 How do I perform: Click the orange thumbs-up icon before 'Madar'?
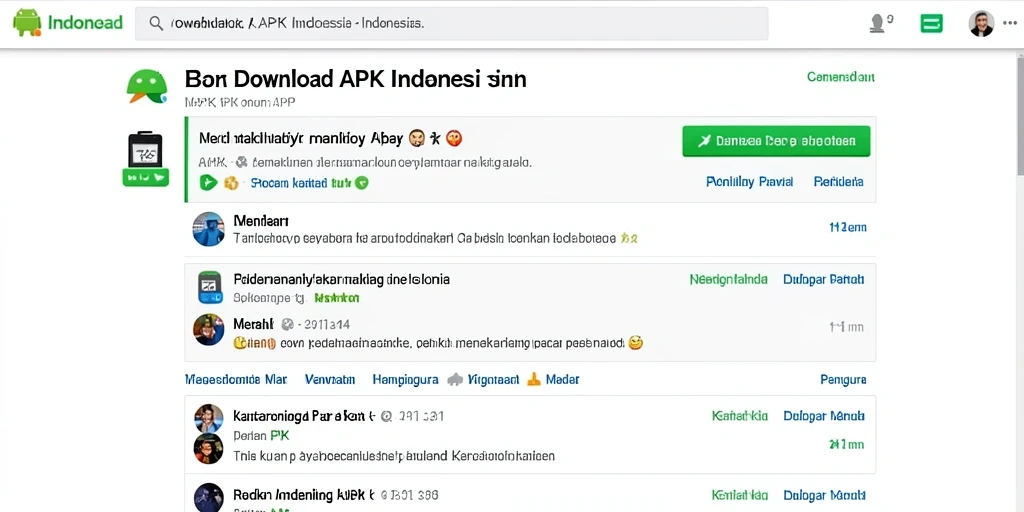(534, 379)
